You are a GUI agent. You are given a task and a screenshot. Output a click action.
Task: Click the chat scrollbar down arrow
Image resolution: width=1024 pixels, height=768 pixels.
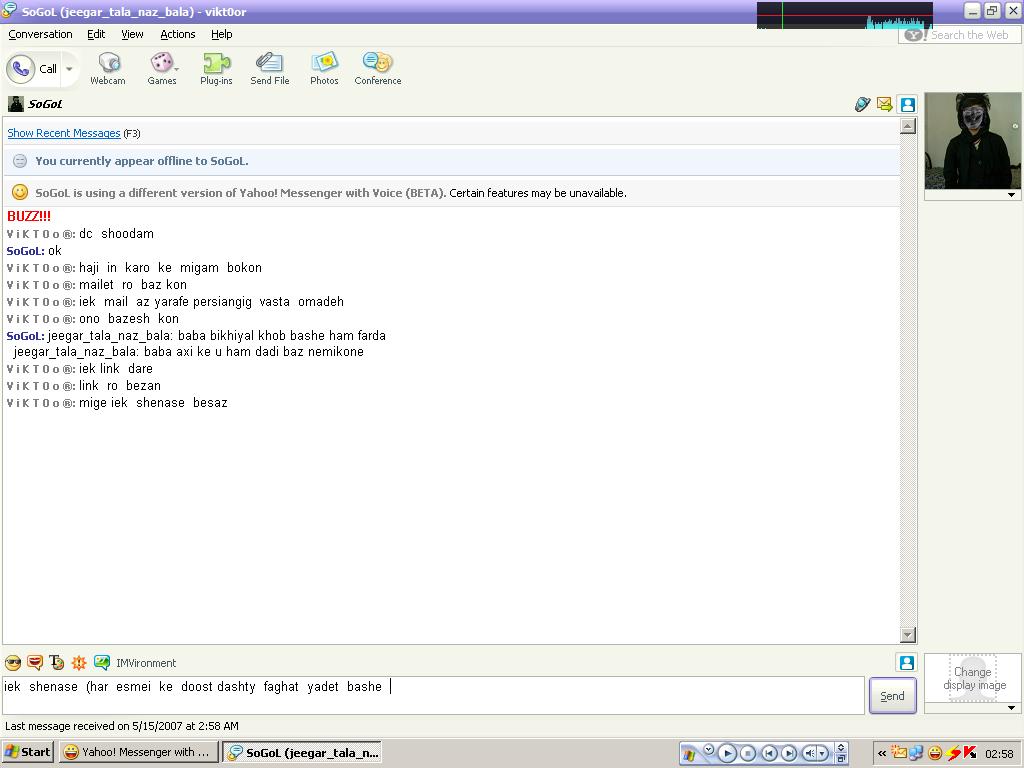(908, 634)
